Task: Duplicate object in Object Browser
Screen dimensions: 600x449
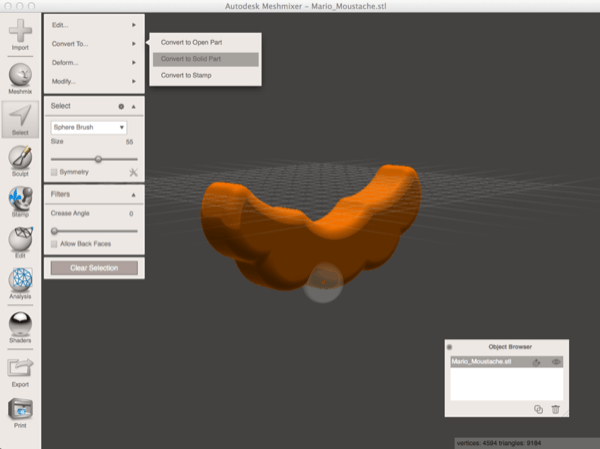Action: (x=538, y=409)
